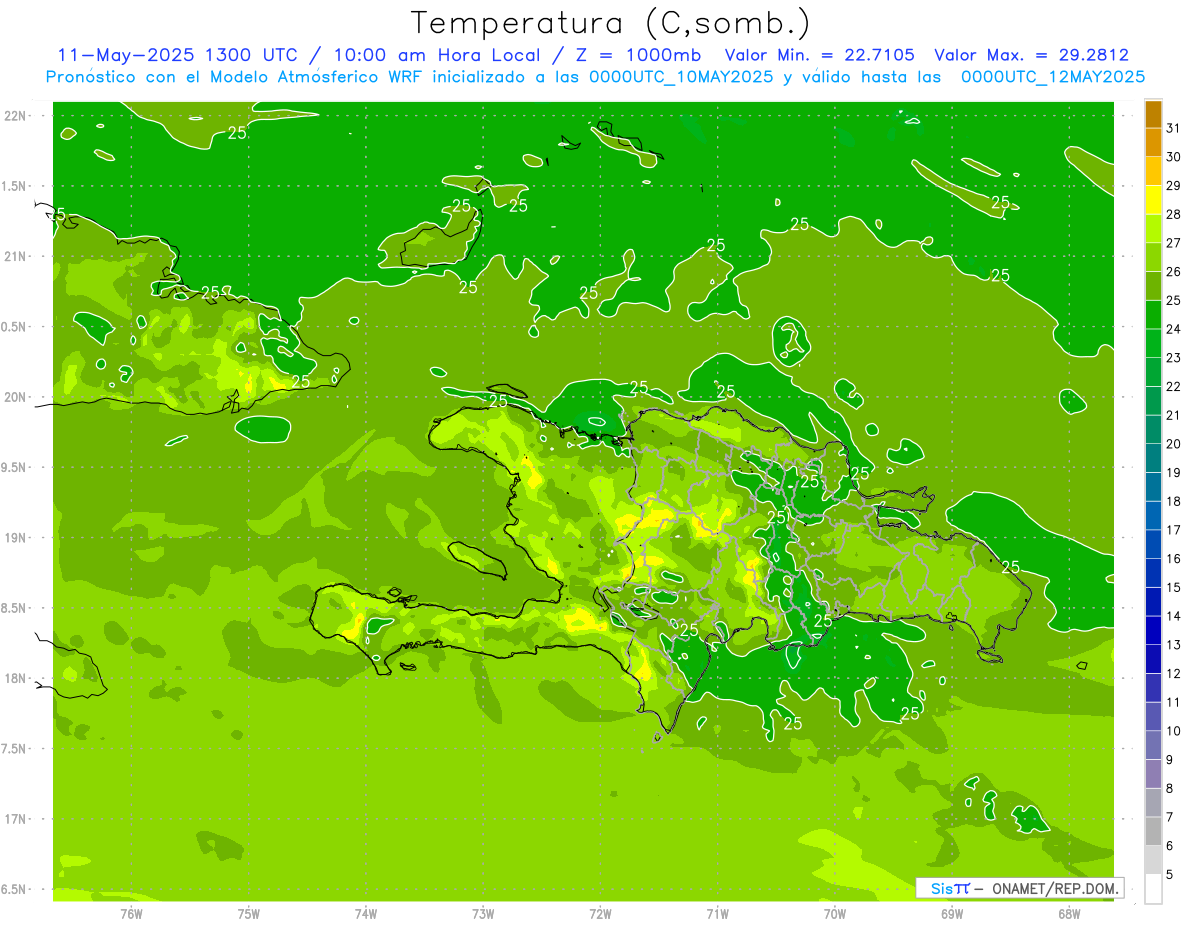Viewport: 1200px width, 927px height.
Task: Click the "Z = 1000mb" level text
Action: [636, 55]
